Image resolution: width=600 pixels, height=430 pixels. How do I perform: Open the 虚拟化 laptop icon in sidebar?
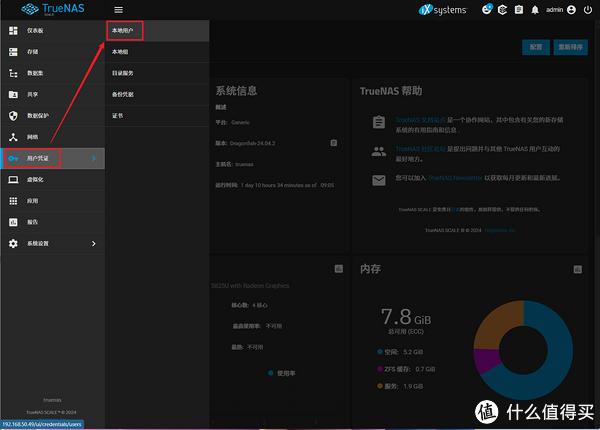coord(13,179)
